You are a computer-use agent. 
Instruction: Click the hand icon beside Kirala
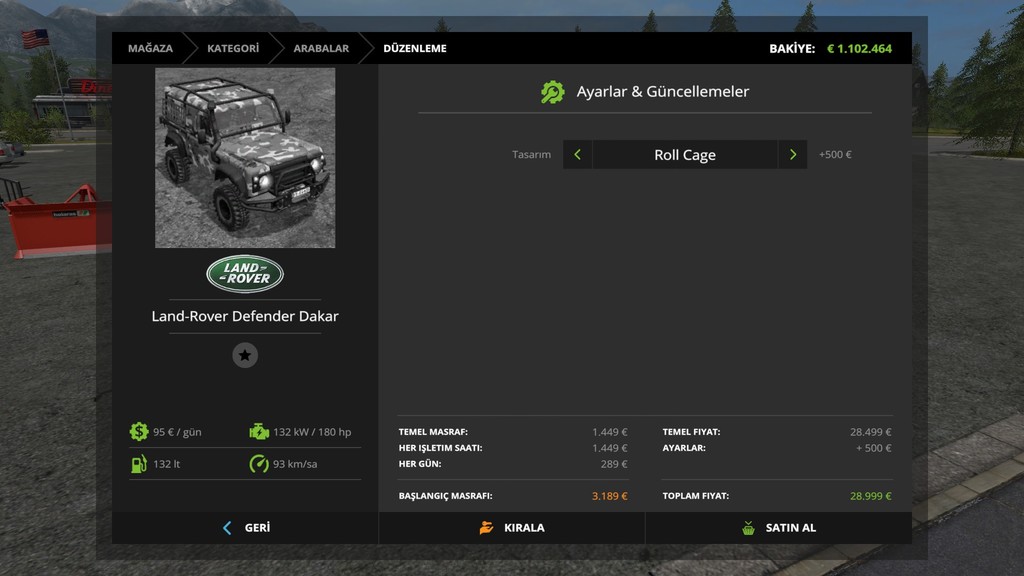[x=486, y=528]
